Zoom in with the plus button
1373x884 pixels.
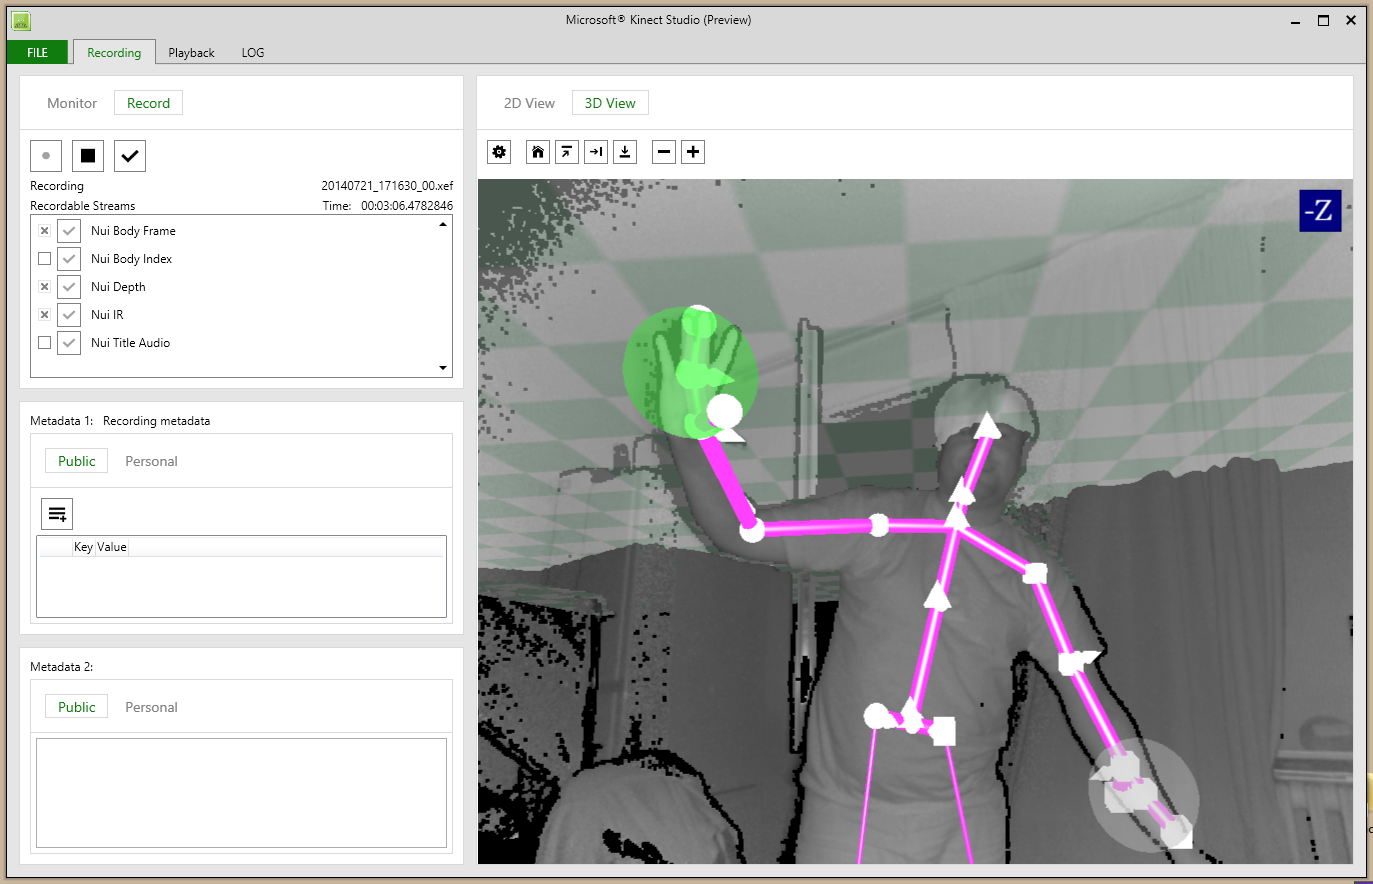pyautogui.click(x=693, y=152)
